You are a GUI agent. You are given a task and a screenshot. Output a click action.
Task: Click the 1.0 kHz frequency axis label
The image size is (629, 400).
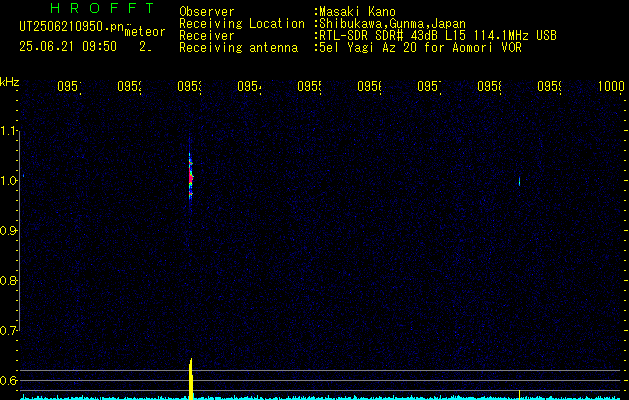10,181
